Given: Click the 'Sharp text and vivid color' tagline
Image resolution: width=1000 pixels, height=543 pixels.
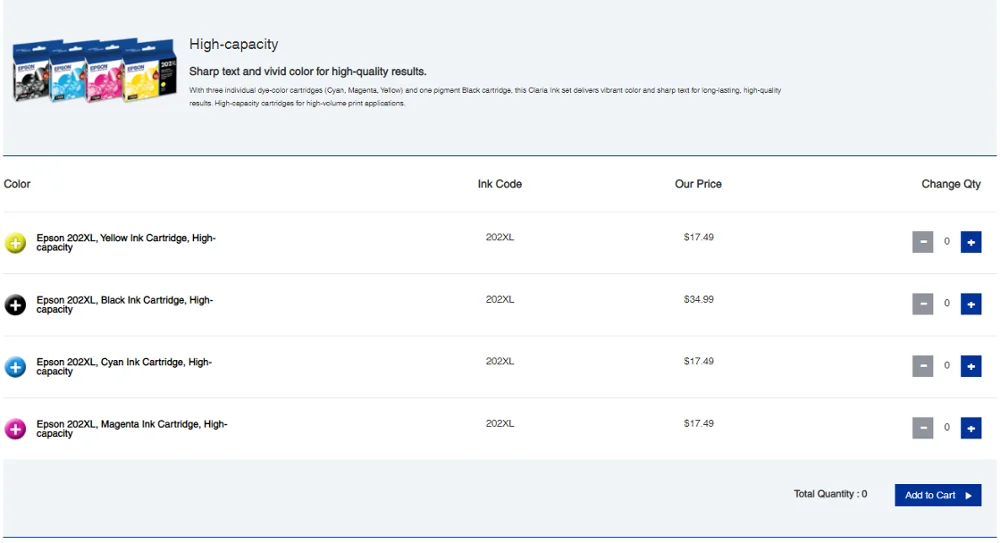Looking at the screenshot, I should coord(307,71).
